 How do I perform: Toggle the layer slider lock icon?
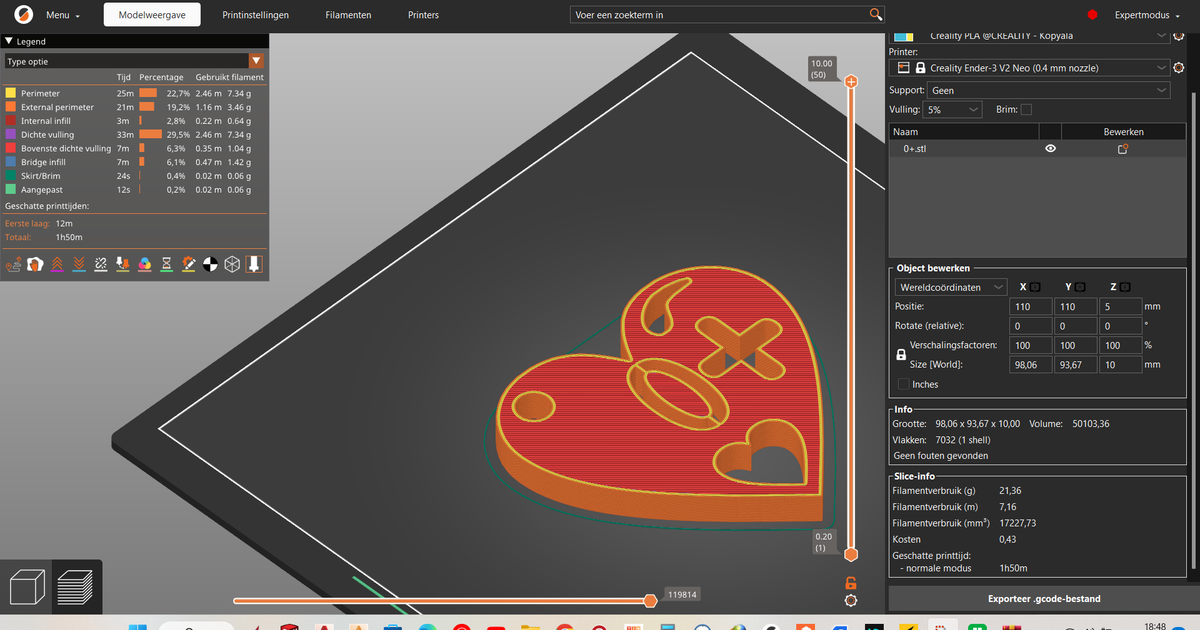click(851, 583)
